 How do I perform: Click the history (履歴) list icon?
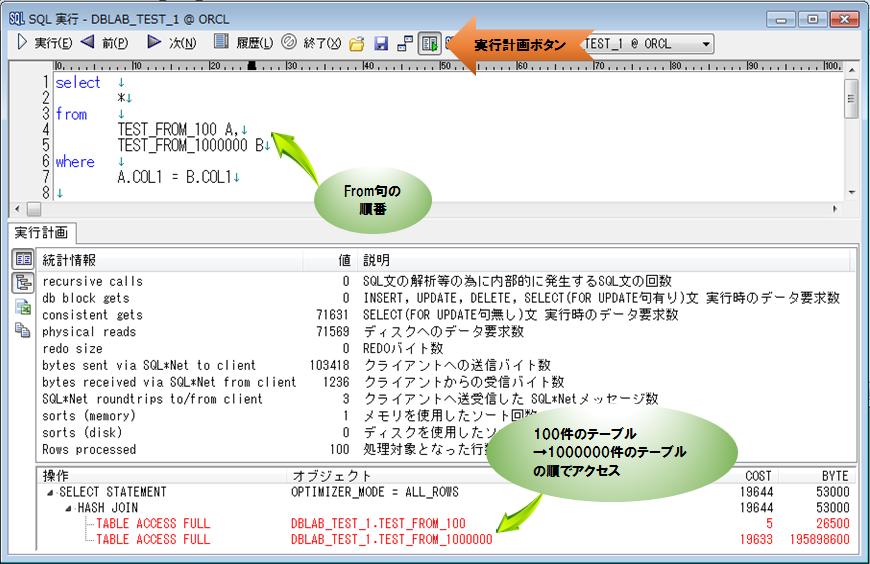point(219,44)
